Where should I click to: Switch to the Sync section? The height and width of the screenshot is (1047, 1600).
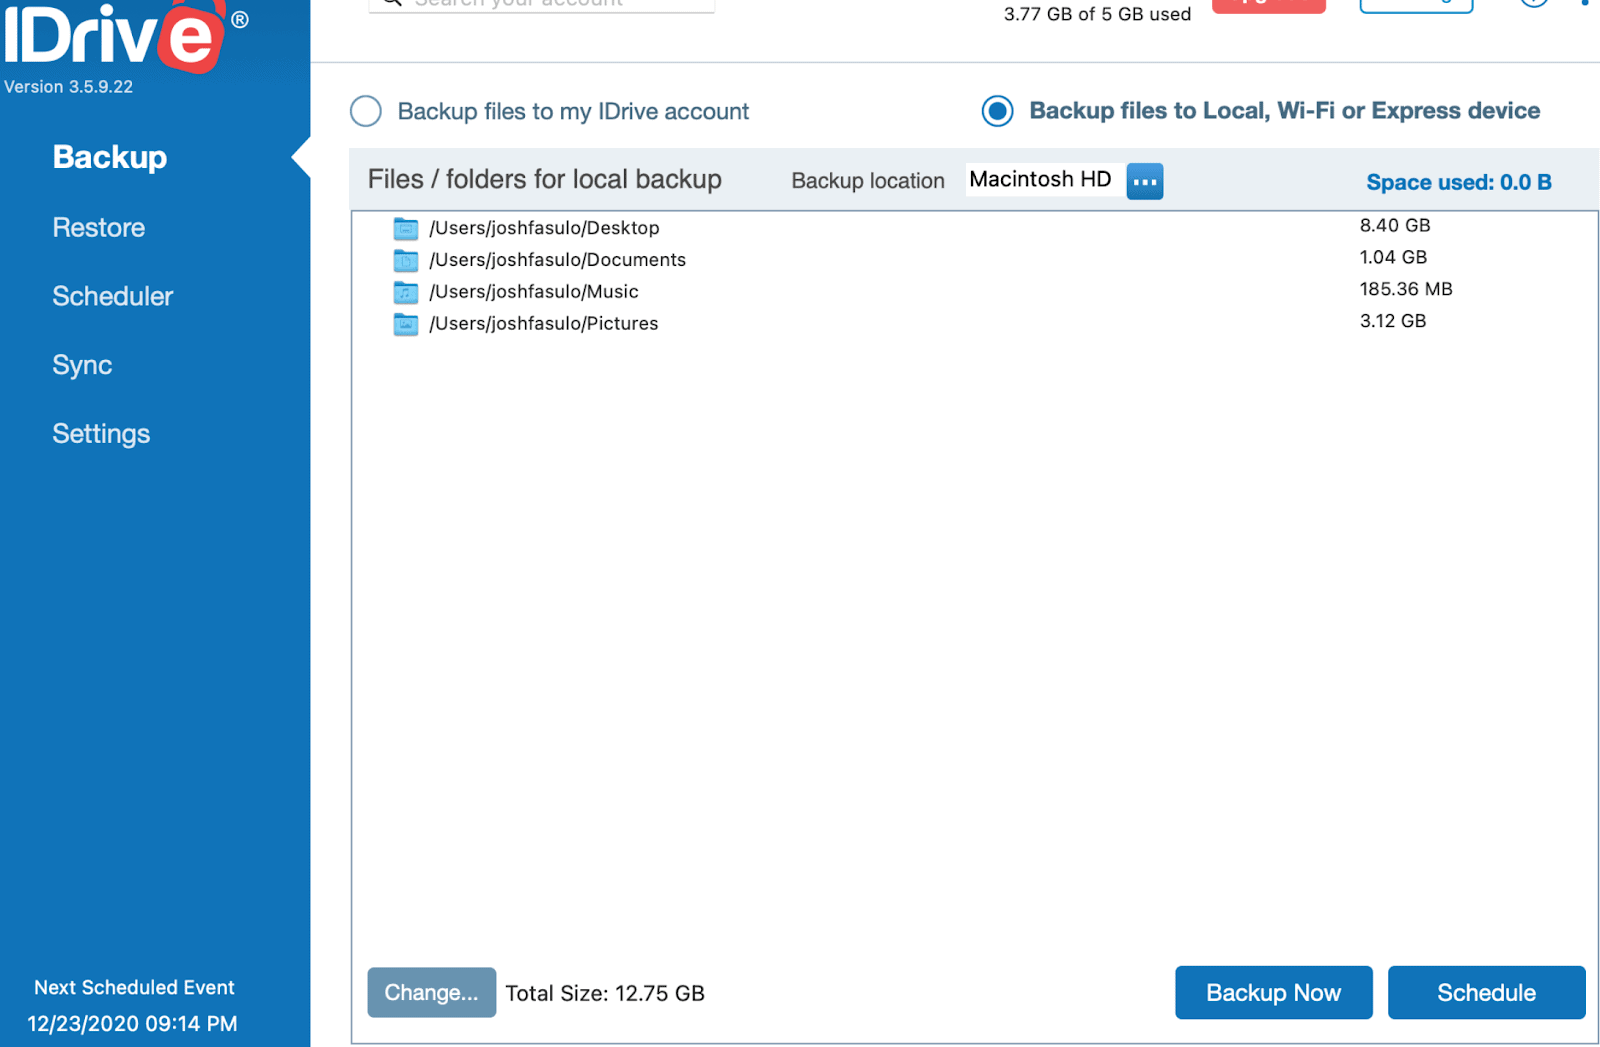coord(82,365)
